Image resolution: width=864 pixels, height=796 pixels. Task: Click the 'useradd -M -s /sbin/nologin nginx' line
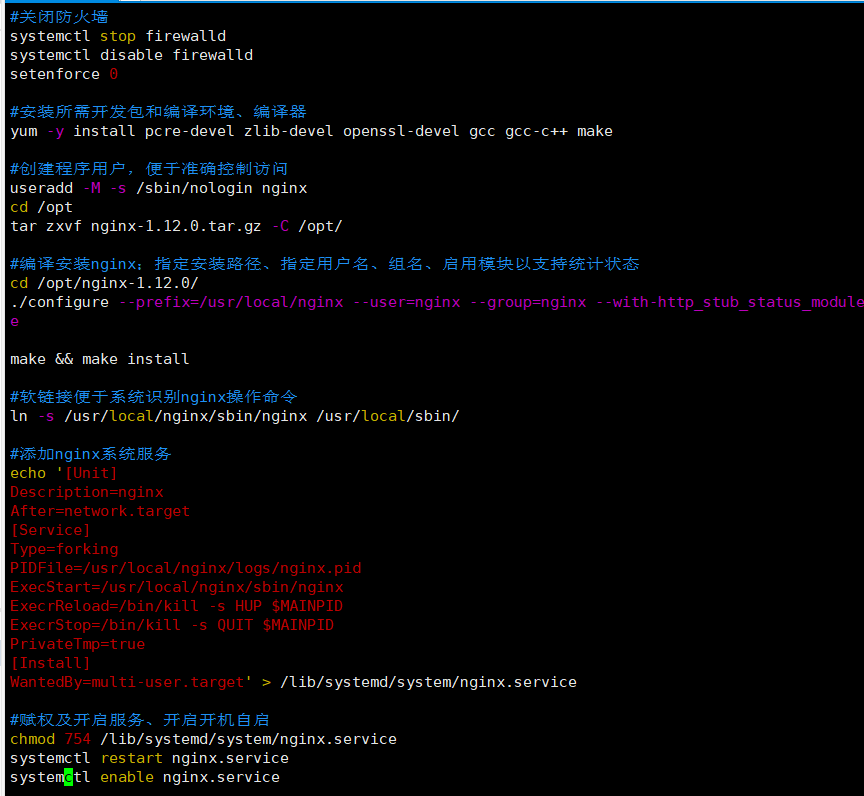(x=159, y=188)
